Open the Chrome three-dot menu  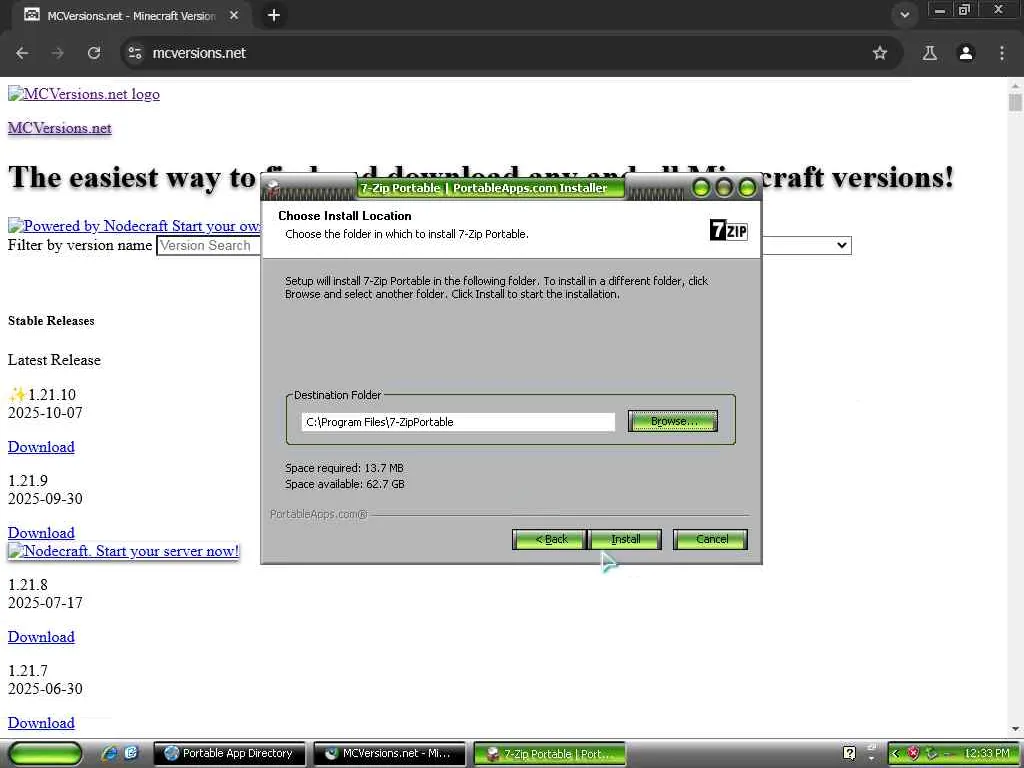(x=1002, y=54)
